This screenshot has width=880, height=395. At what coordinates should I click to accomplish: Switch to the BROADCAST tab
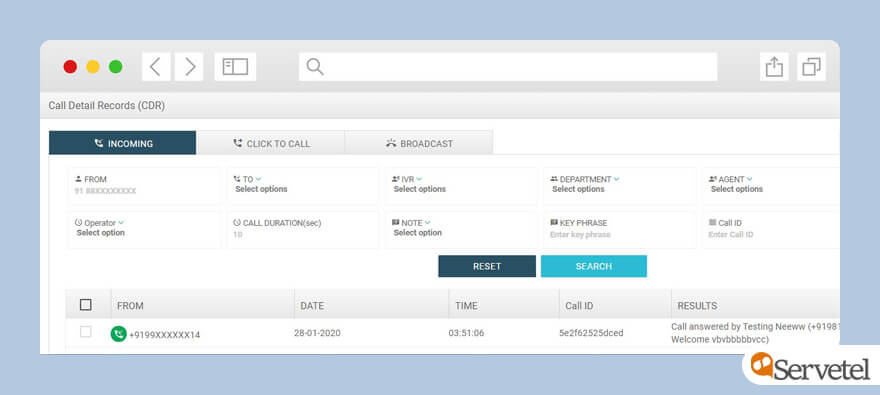click(419, 143)
